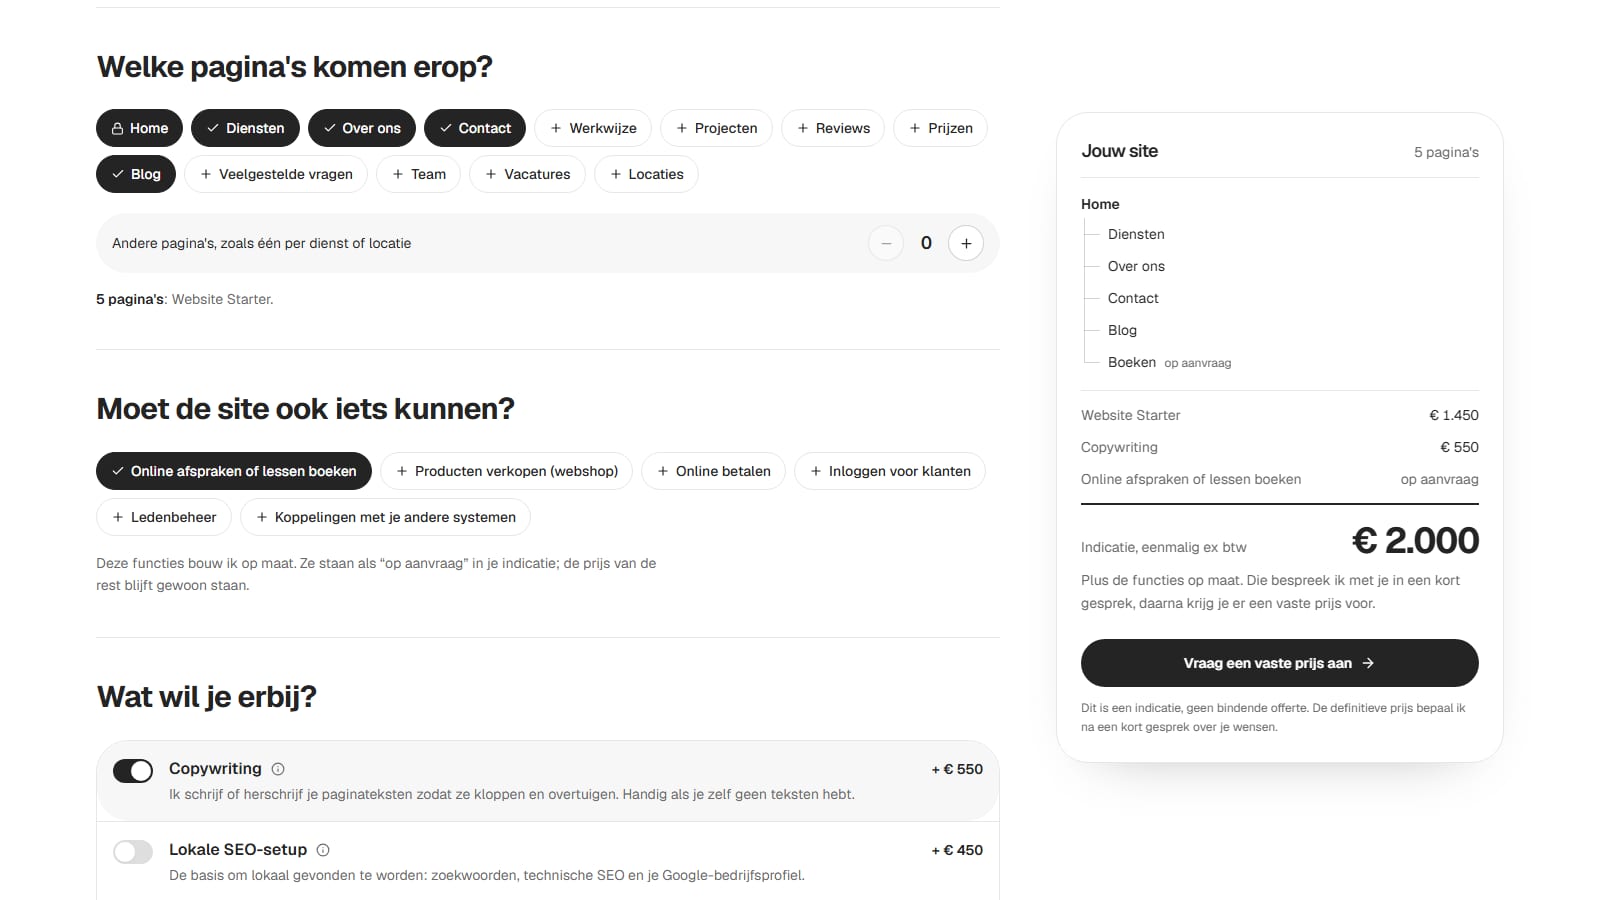
Task: Add the Reviews page
Action: (833, 128)
